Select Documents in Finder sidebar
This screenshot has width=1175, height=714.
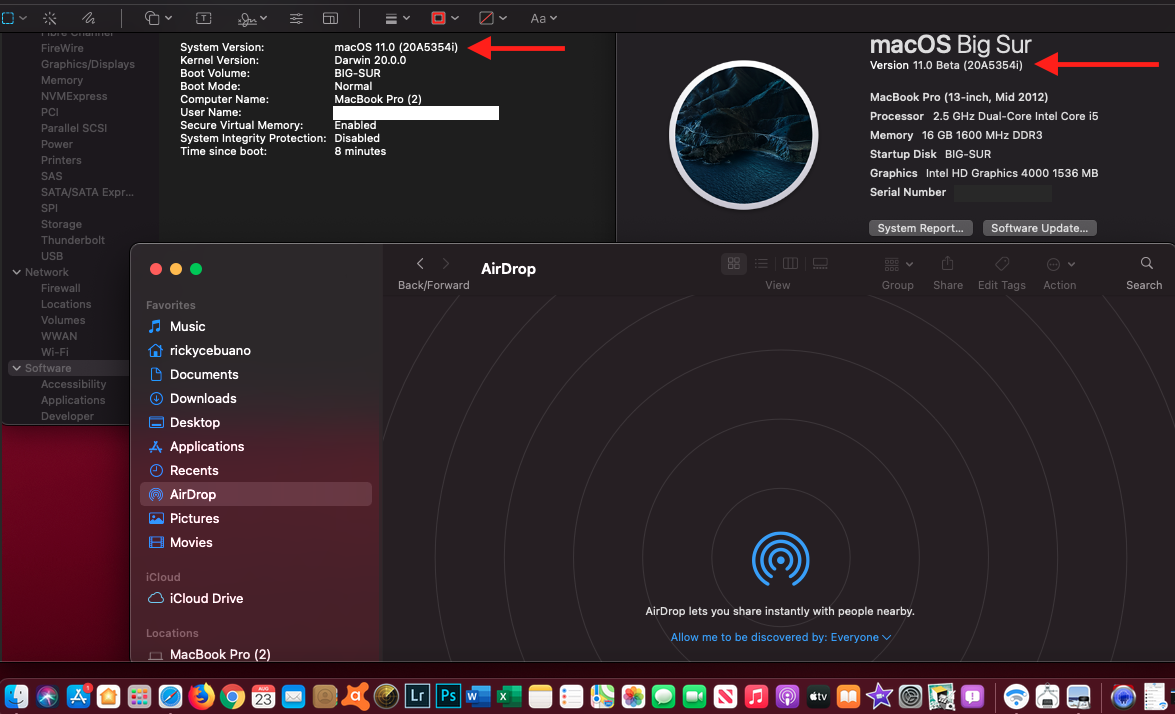(256, 374)
